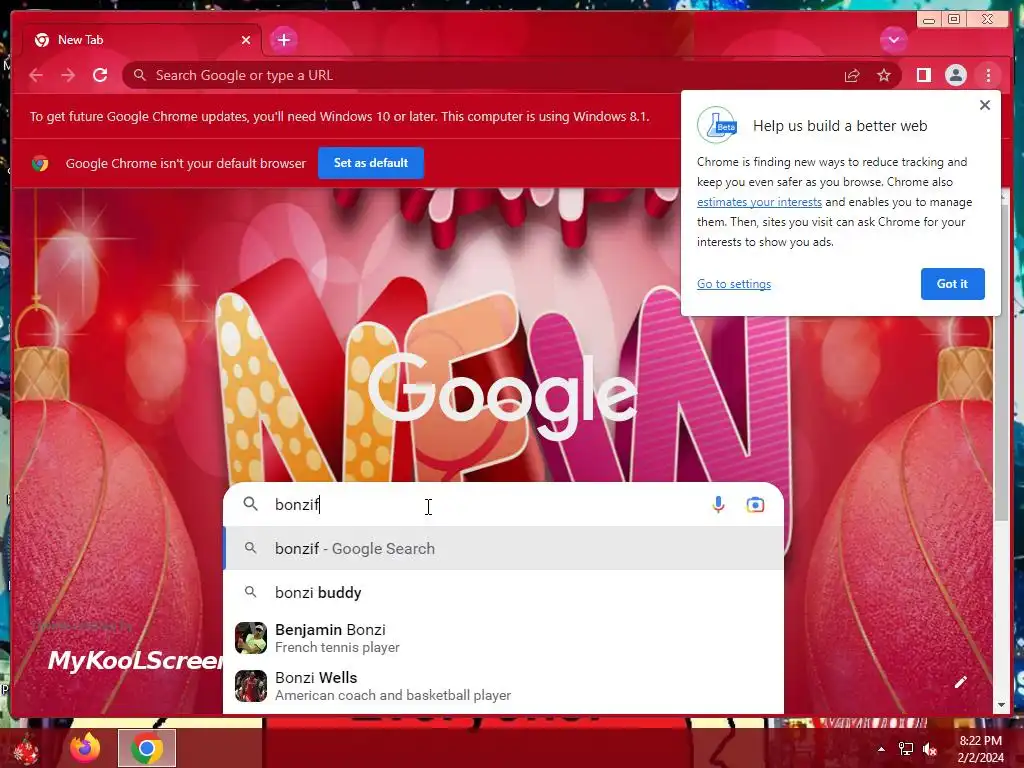Close the Help us build a better web popup
Screen dimensions: 1024x768
(985, 104)
